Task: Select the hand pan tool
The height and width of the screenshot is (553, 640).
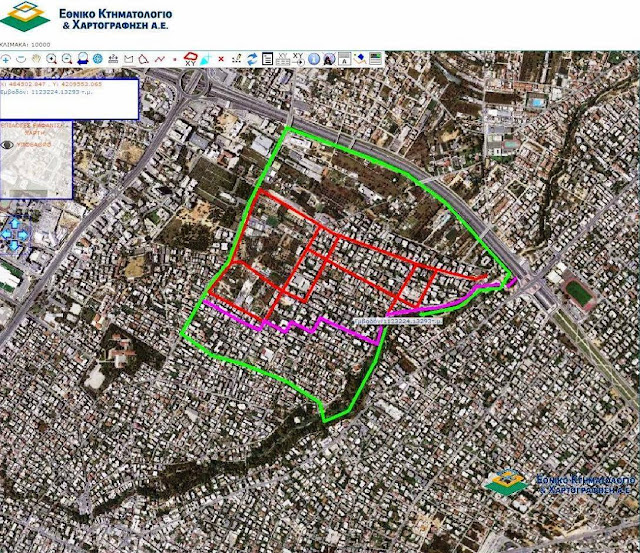Action: click(36, 59)
